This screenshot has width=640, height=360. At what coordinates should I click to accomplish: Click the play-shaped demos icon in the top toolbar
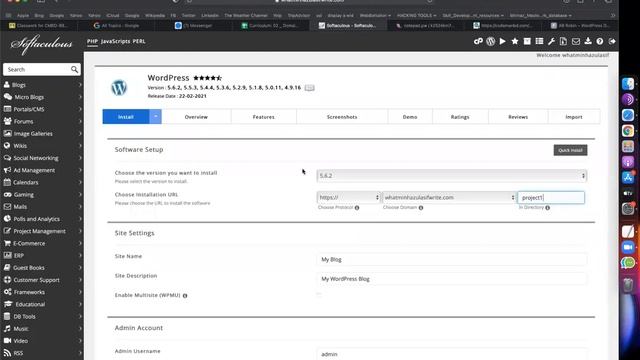click(x=502, y=41)
